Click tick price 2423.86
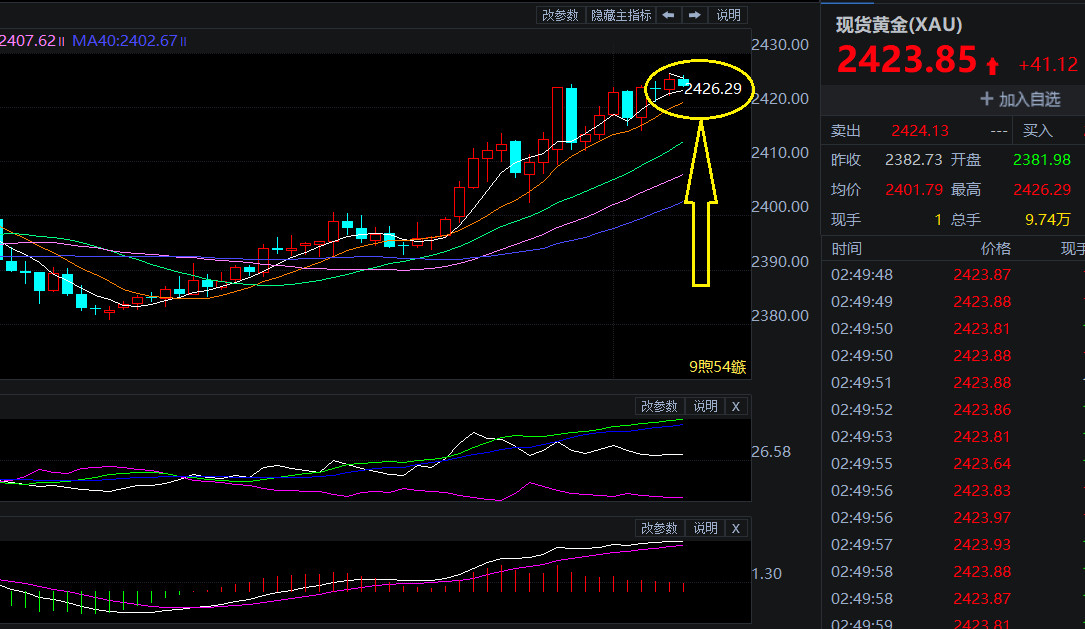Viewport: 1085px width, 629px height. pyautogui.click(x=982, y=410)
